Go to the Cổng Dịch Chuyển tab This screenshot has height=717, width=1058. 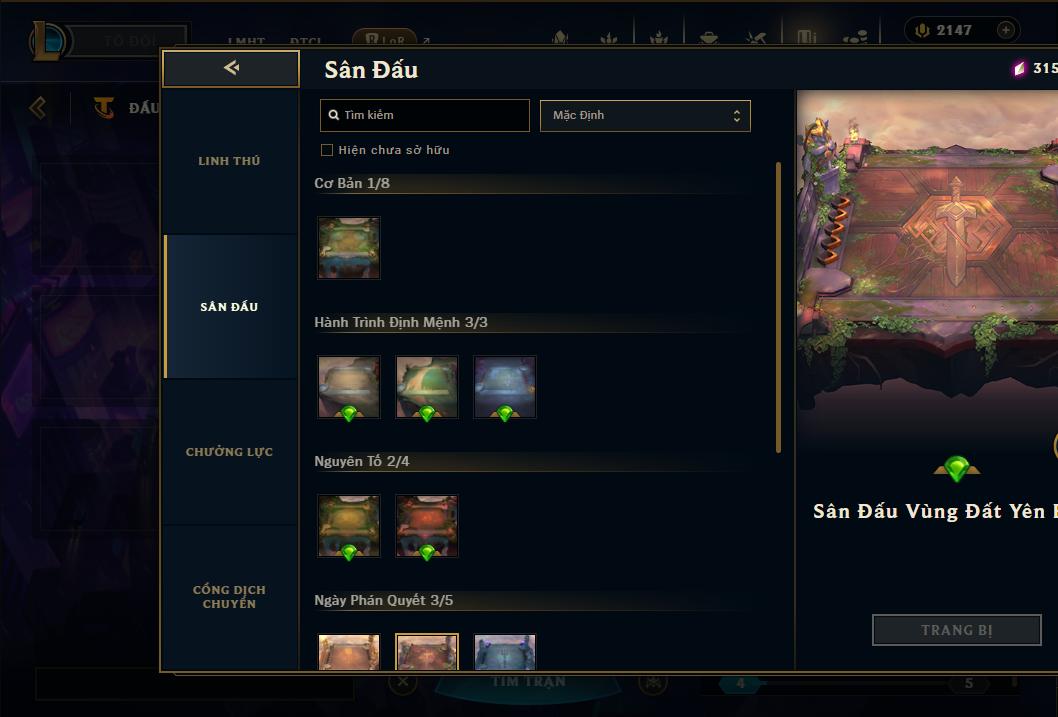click(x=229, y=597)
